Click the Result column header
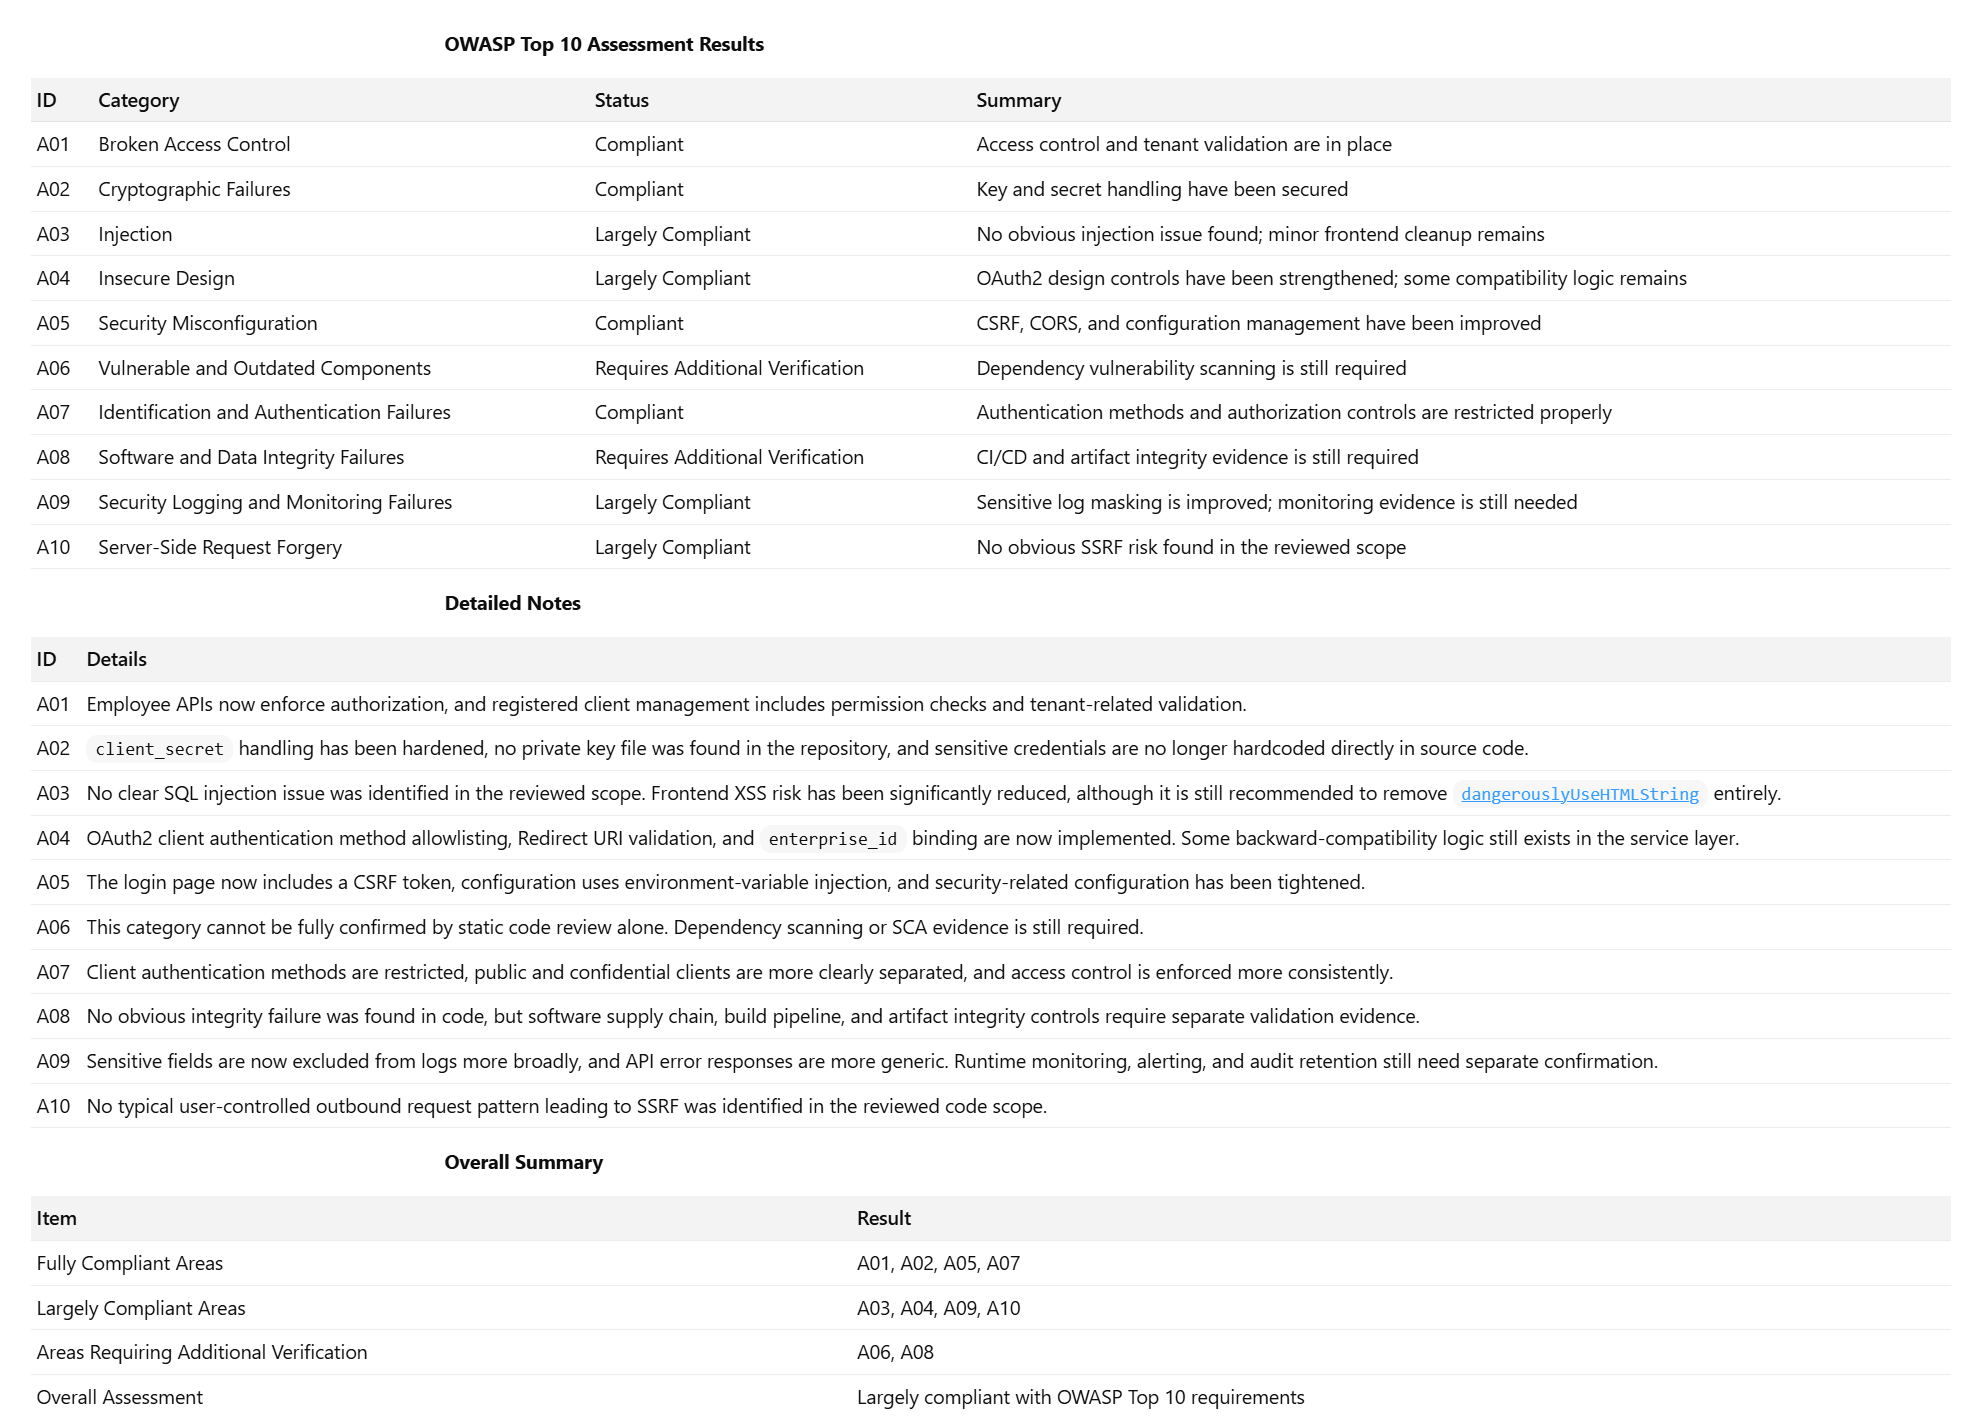 click(x=883, y=1218)
